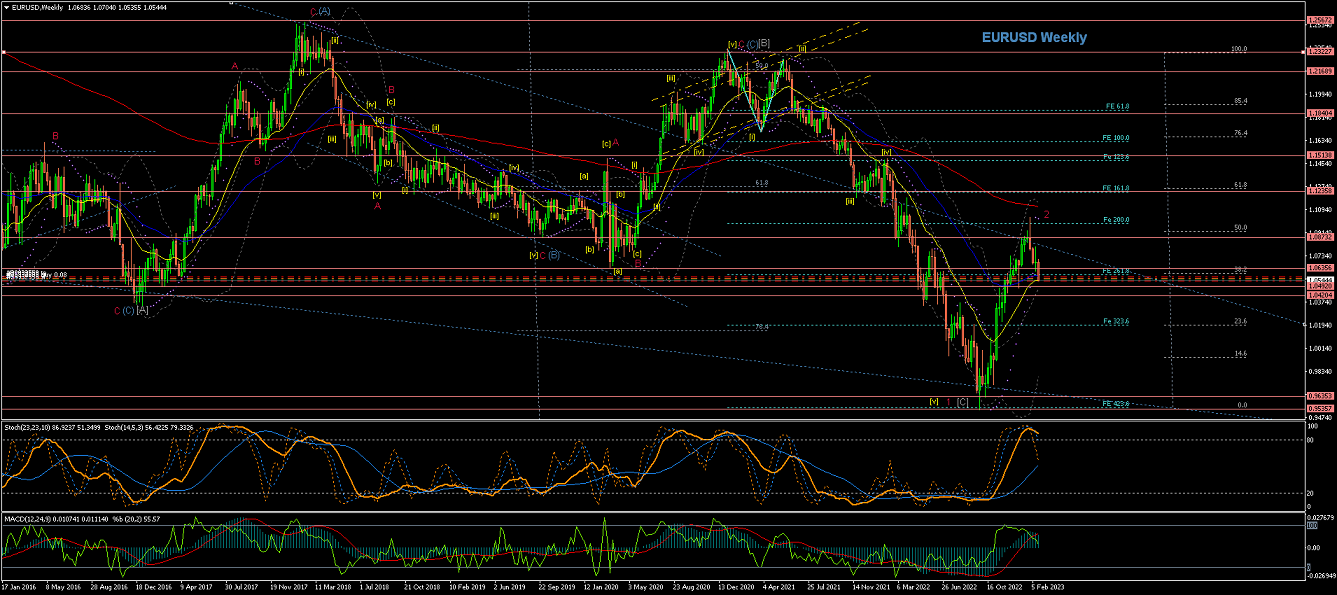Select the -0.026949 MACD scale value
Viewport: 1337px width, 595px height.
1321,575
